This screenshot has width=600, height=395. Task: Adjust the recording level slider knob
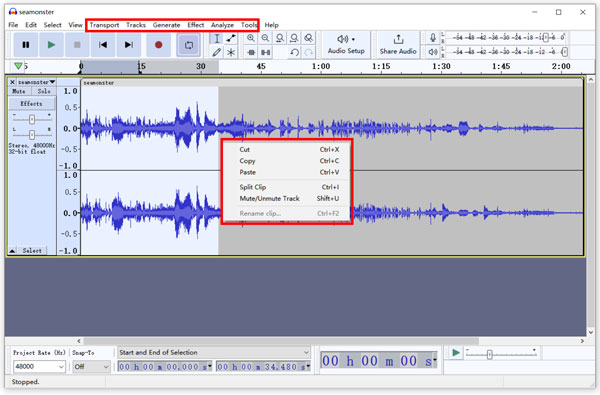(x=546, y=38)
